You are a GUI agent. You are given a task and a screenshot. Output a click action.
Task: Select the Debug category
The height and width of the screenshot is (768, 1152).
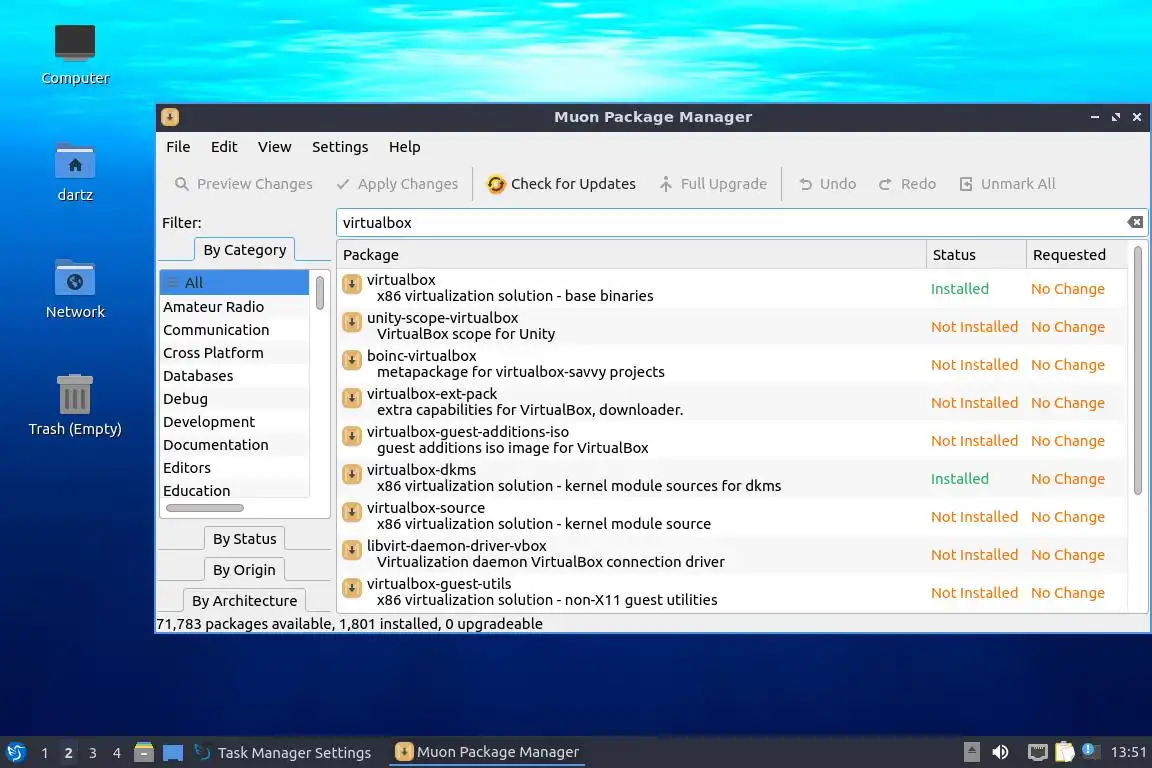[x=234, y=398]
